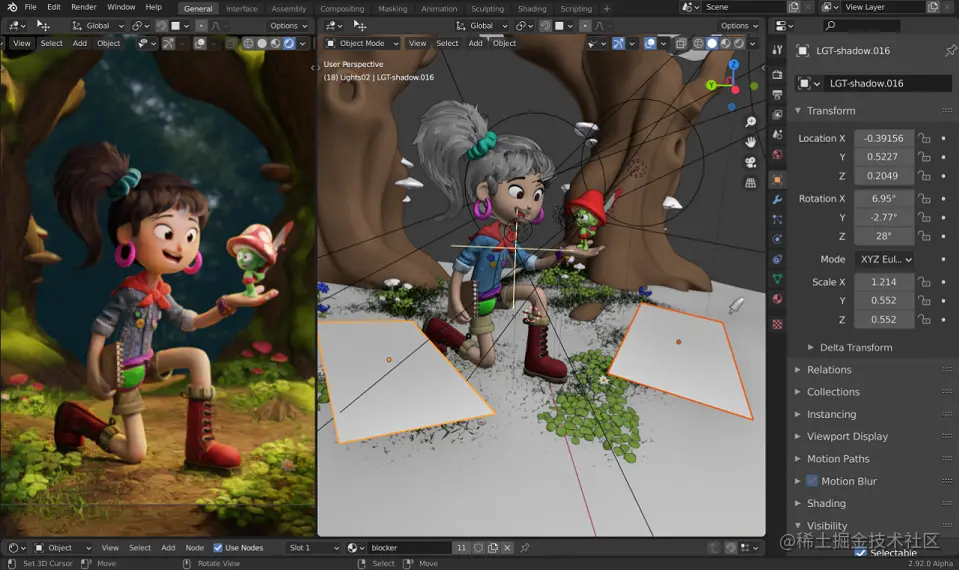Viewport: 959px width, 570px height.
Task: Open shading options dropdown in right viewport
Action: click(x=752, y=43)
